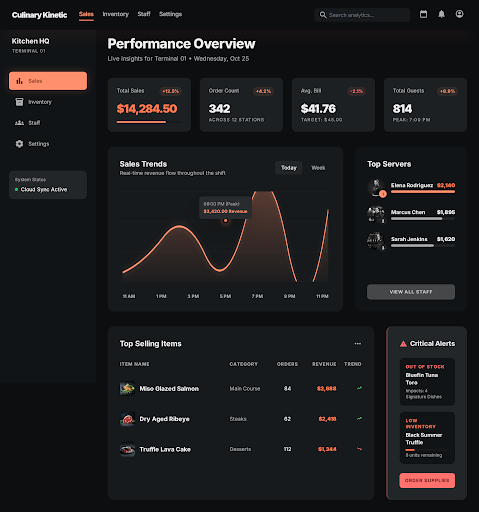The image size is (479, 512).
Task: Click the Total Guests percent badge
Action: pyautogui.click(x=447, y=91)
